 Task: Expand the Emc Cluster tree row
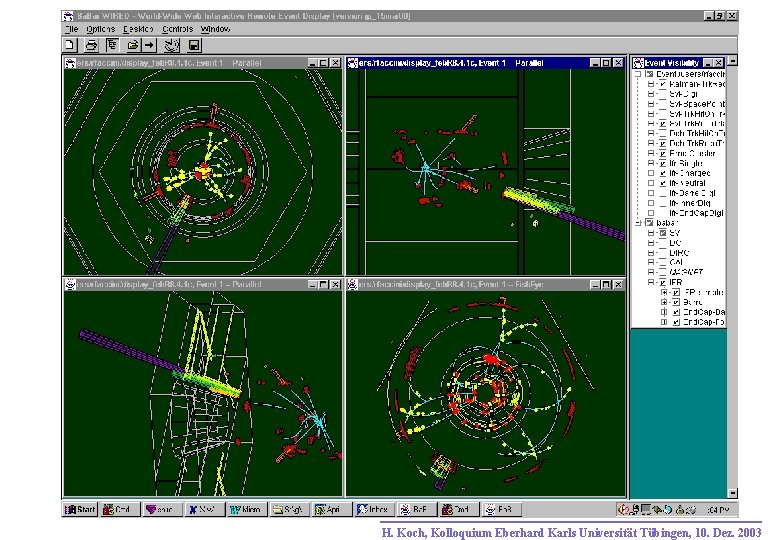651,153
